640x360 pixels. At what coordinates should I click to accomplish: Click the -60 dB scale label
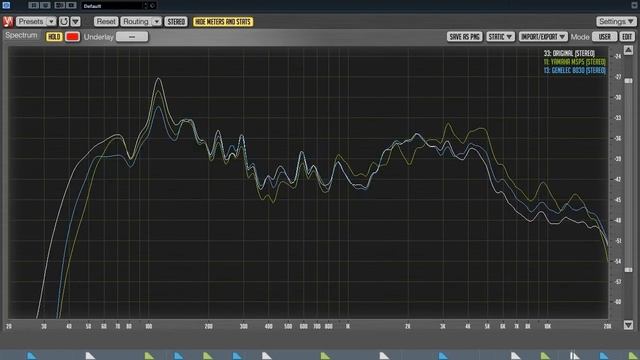(618, 302)
